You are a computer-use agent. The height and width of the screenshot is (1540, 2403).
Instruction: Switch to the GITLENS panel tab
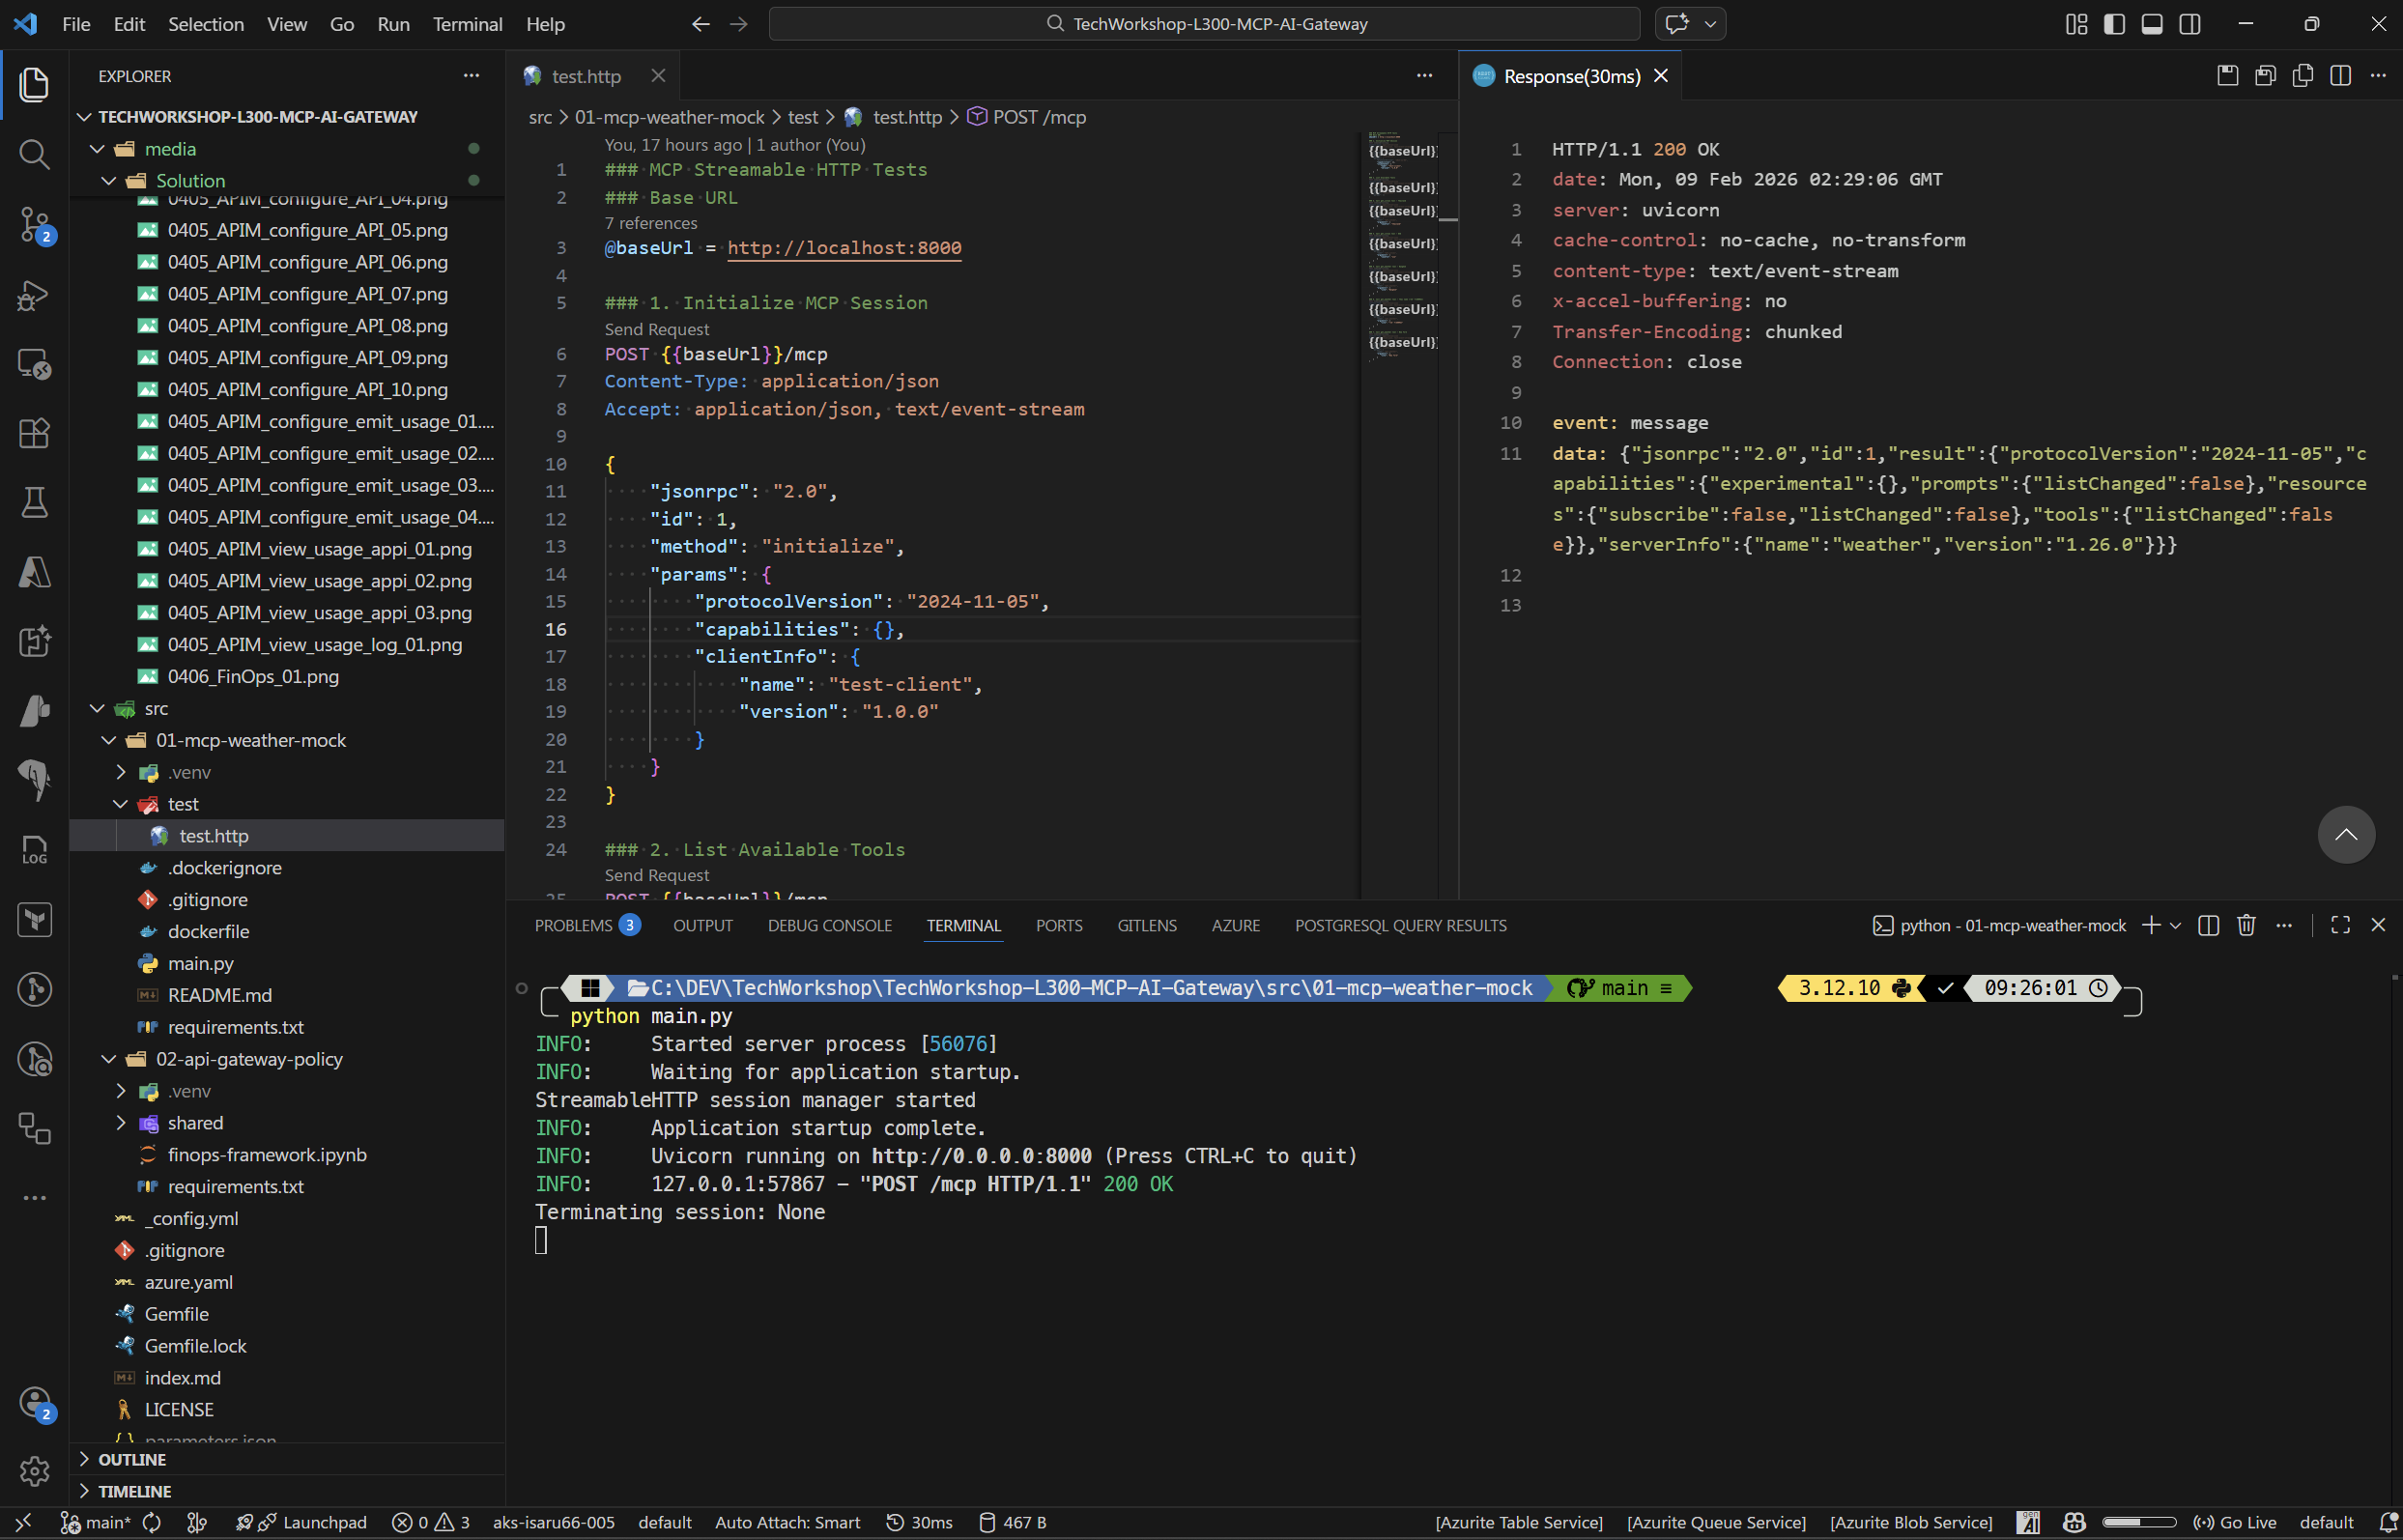coord(1146,925)
